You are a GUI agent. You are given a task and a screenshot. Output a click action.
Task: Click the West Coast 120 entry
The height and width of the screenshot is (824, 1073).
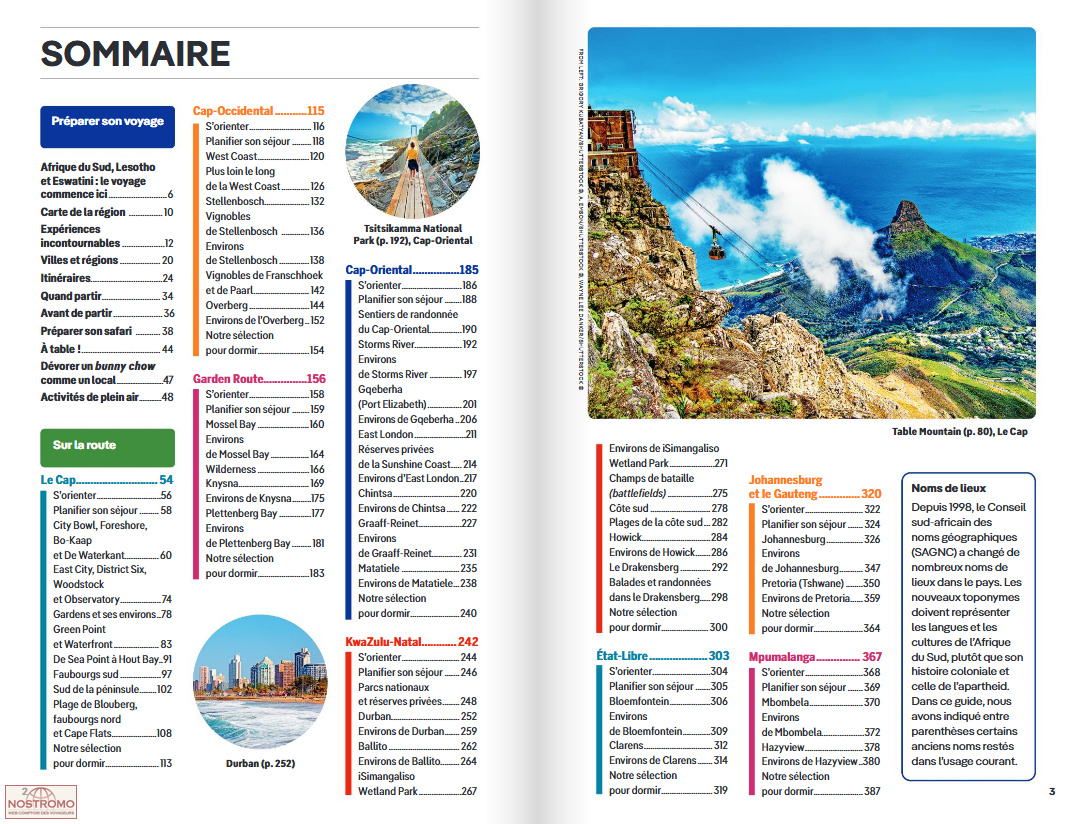265,156
